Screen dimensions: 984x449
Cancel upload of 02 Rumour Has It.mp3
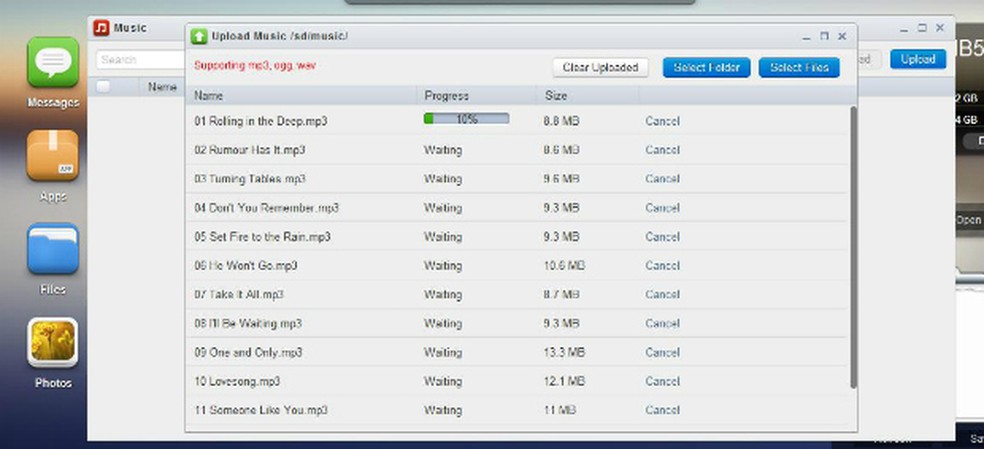click(x=662, y=150)
